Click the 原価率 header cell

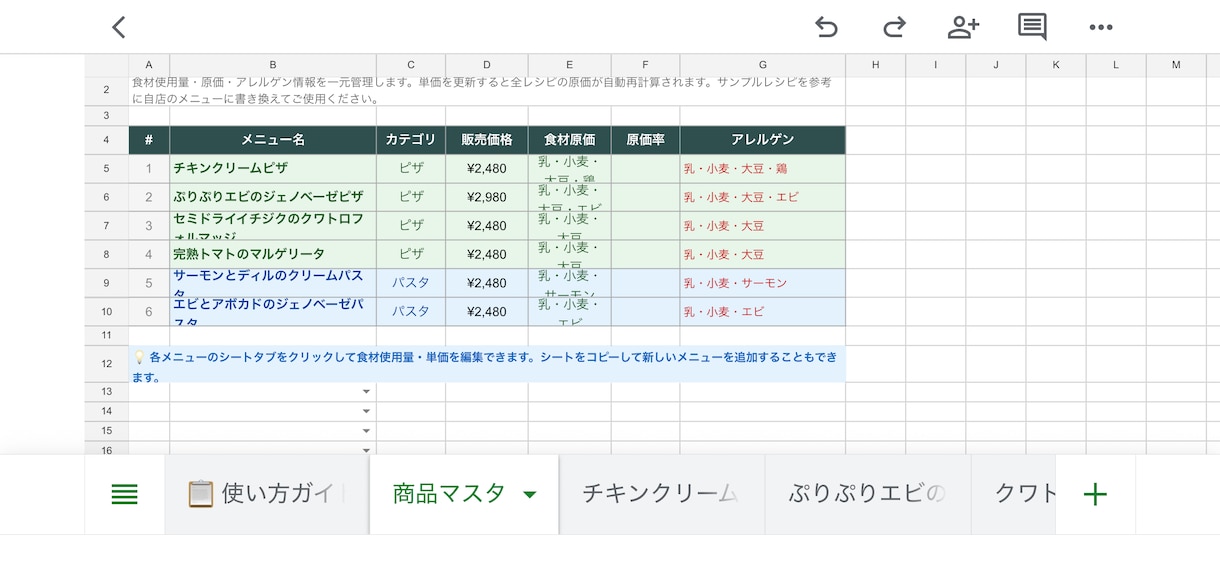point(645,140)
